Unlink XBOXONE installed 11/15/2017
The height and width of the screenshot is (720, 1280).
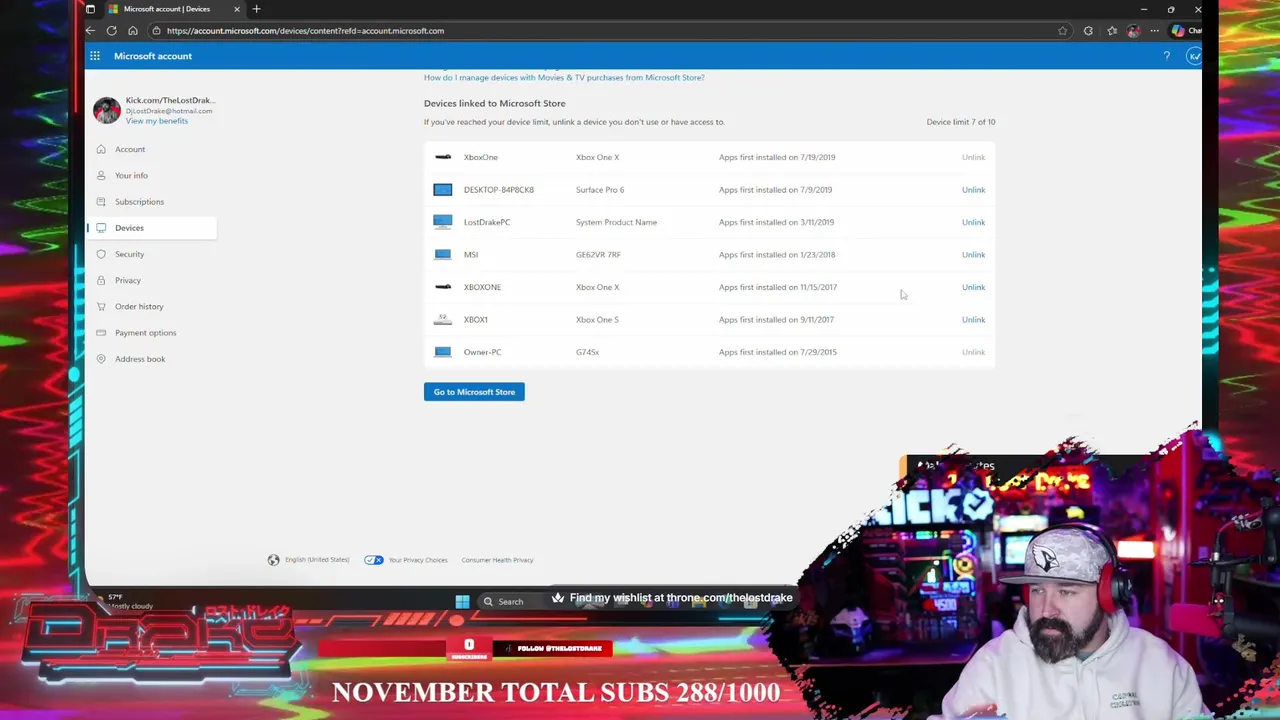point(973,287)
